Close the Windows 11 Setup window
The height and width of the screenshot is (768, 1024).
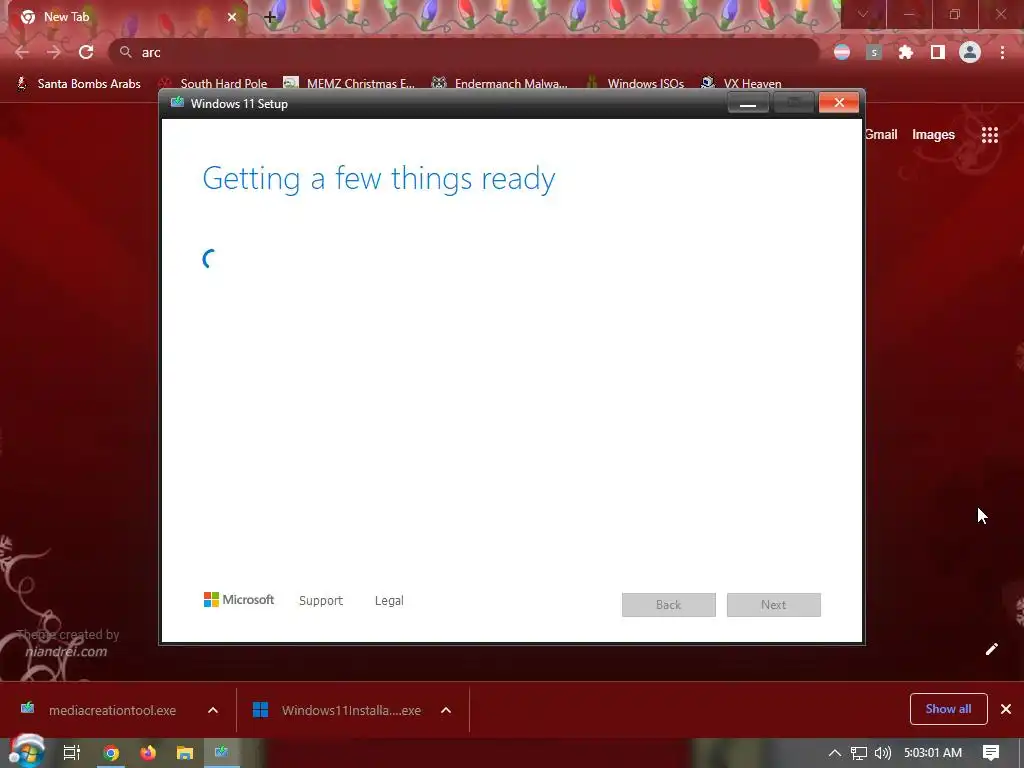(839, 103)
